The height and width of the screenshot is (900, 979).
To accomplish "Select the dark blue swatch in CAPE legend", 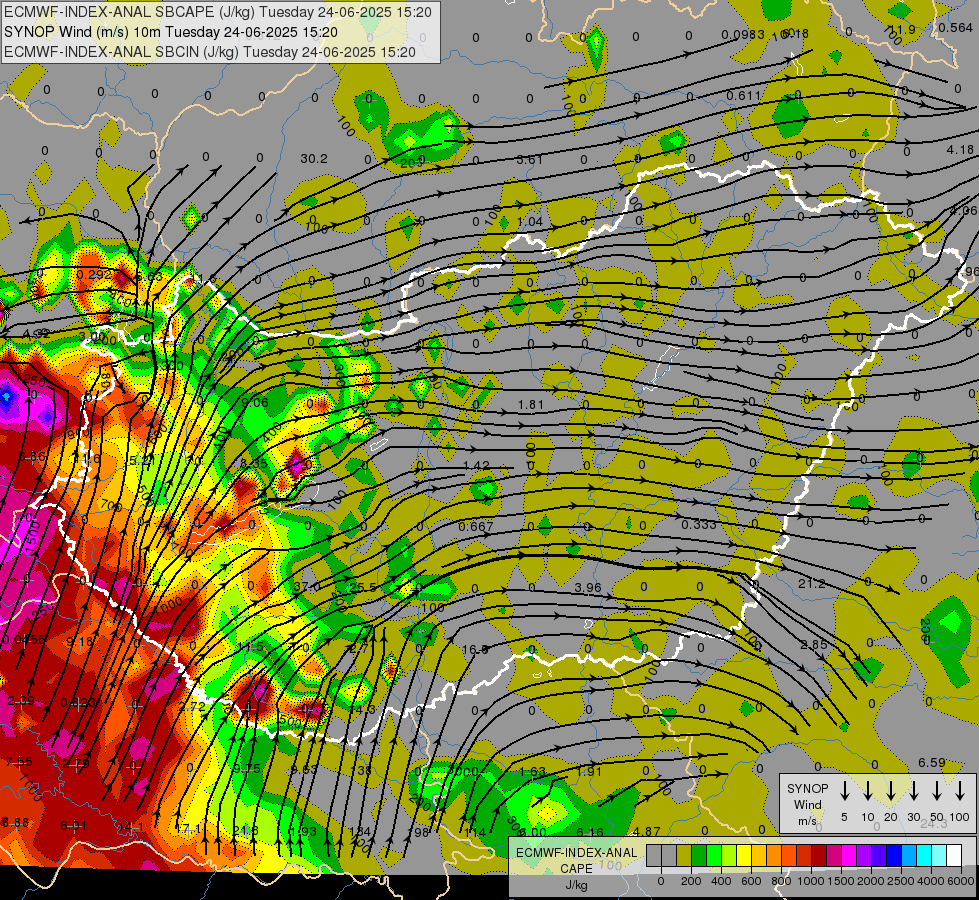I will [x=894, y=855].
